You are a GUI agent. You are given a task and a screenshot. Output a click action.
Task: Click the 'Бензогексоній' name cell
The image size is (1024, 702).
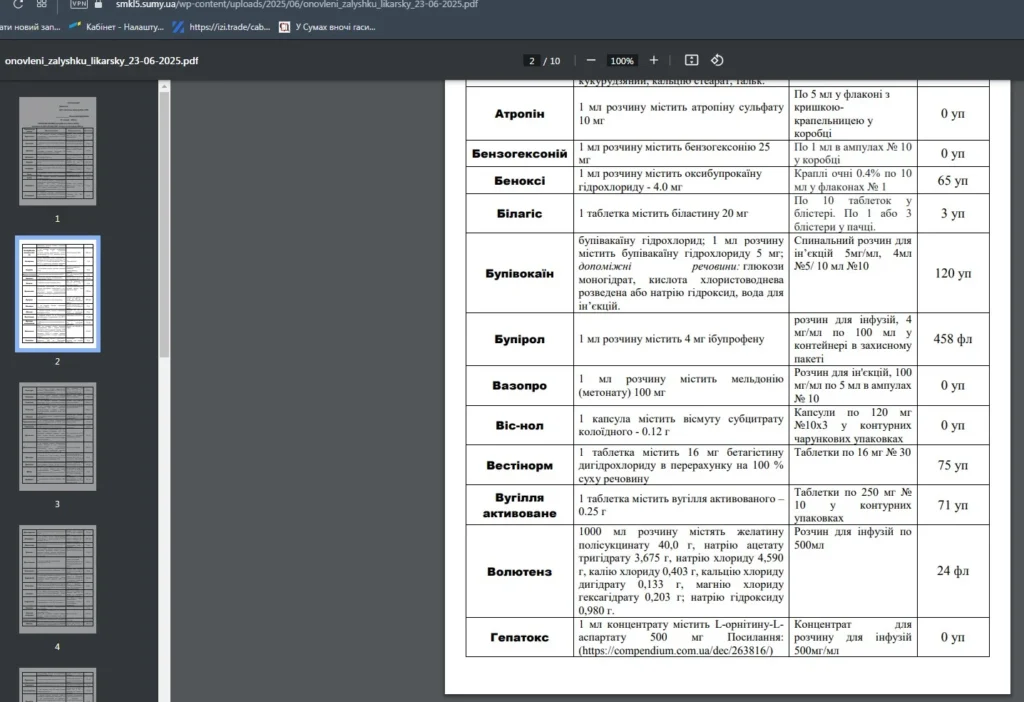(519, 153)
